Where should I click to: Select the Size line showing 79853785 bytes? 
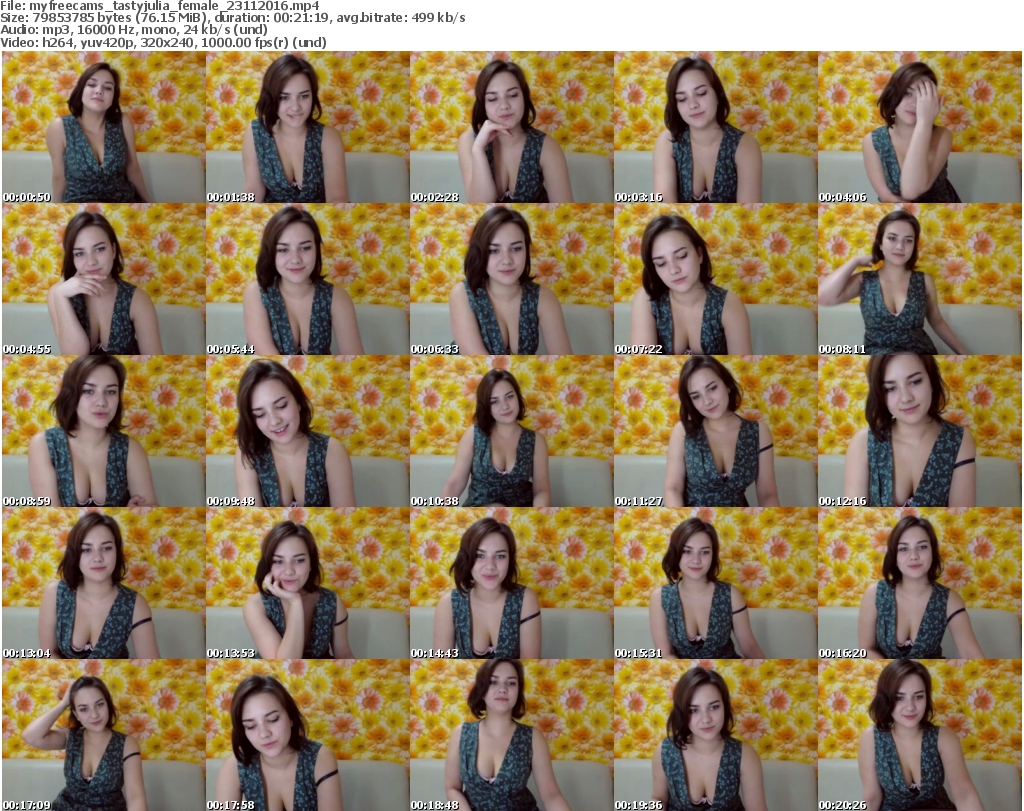click(232, 18)
